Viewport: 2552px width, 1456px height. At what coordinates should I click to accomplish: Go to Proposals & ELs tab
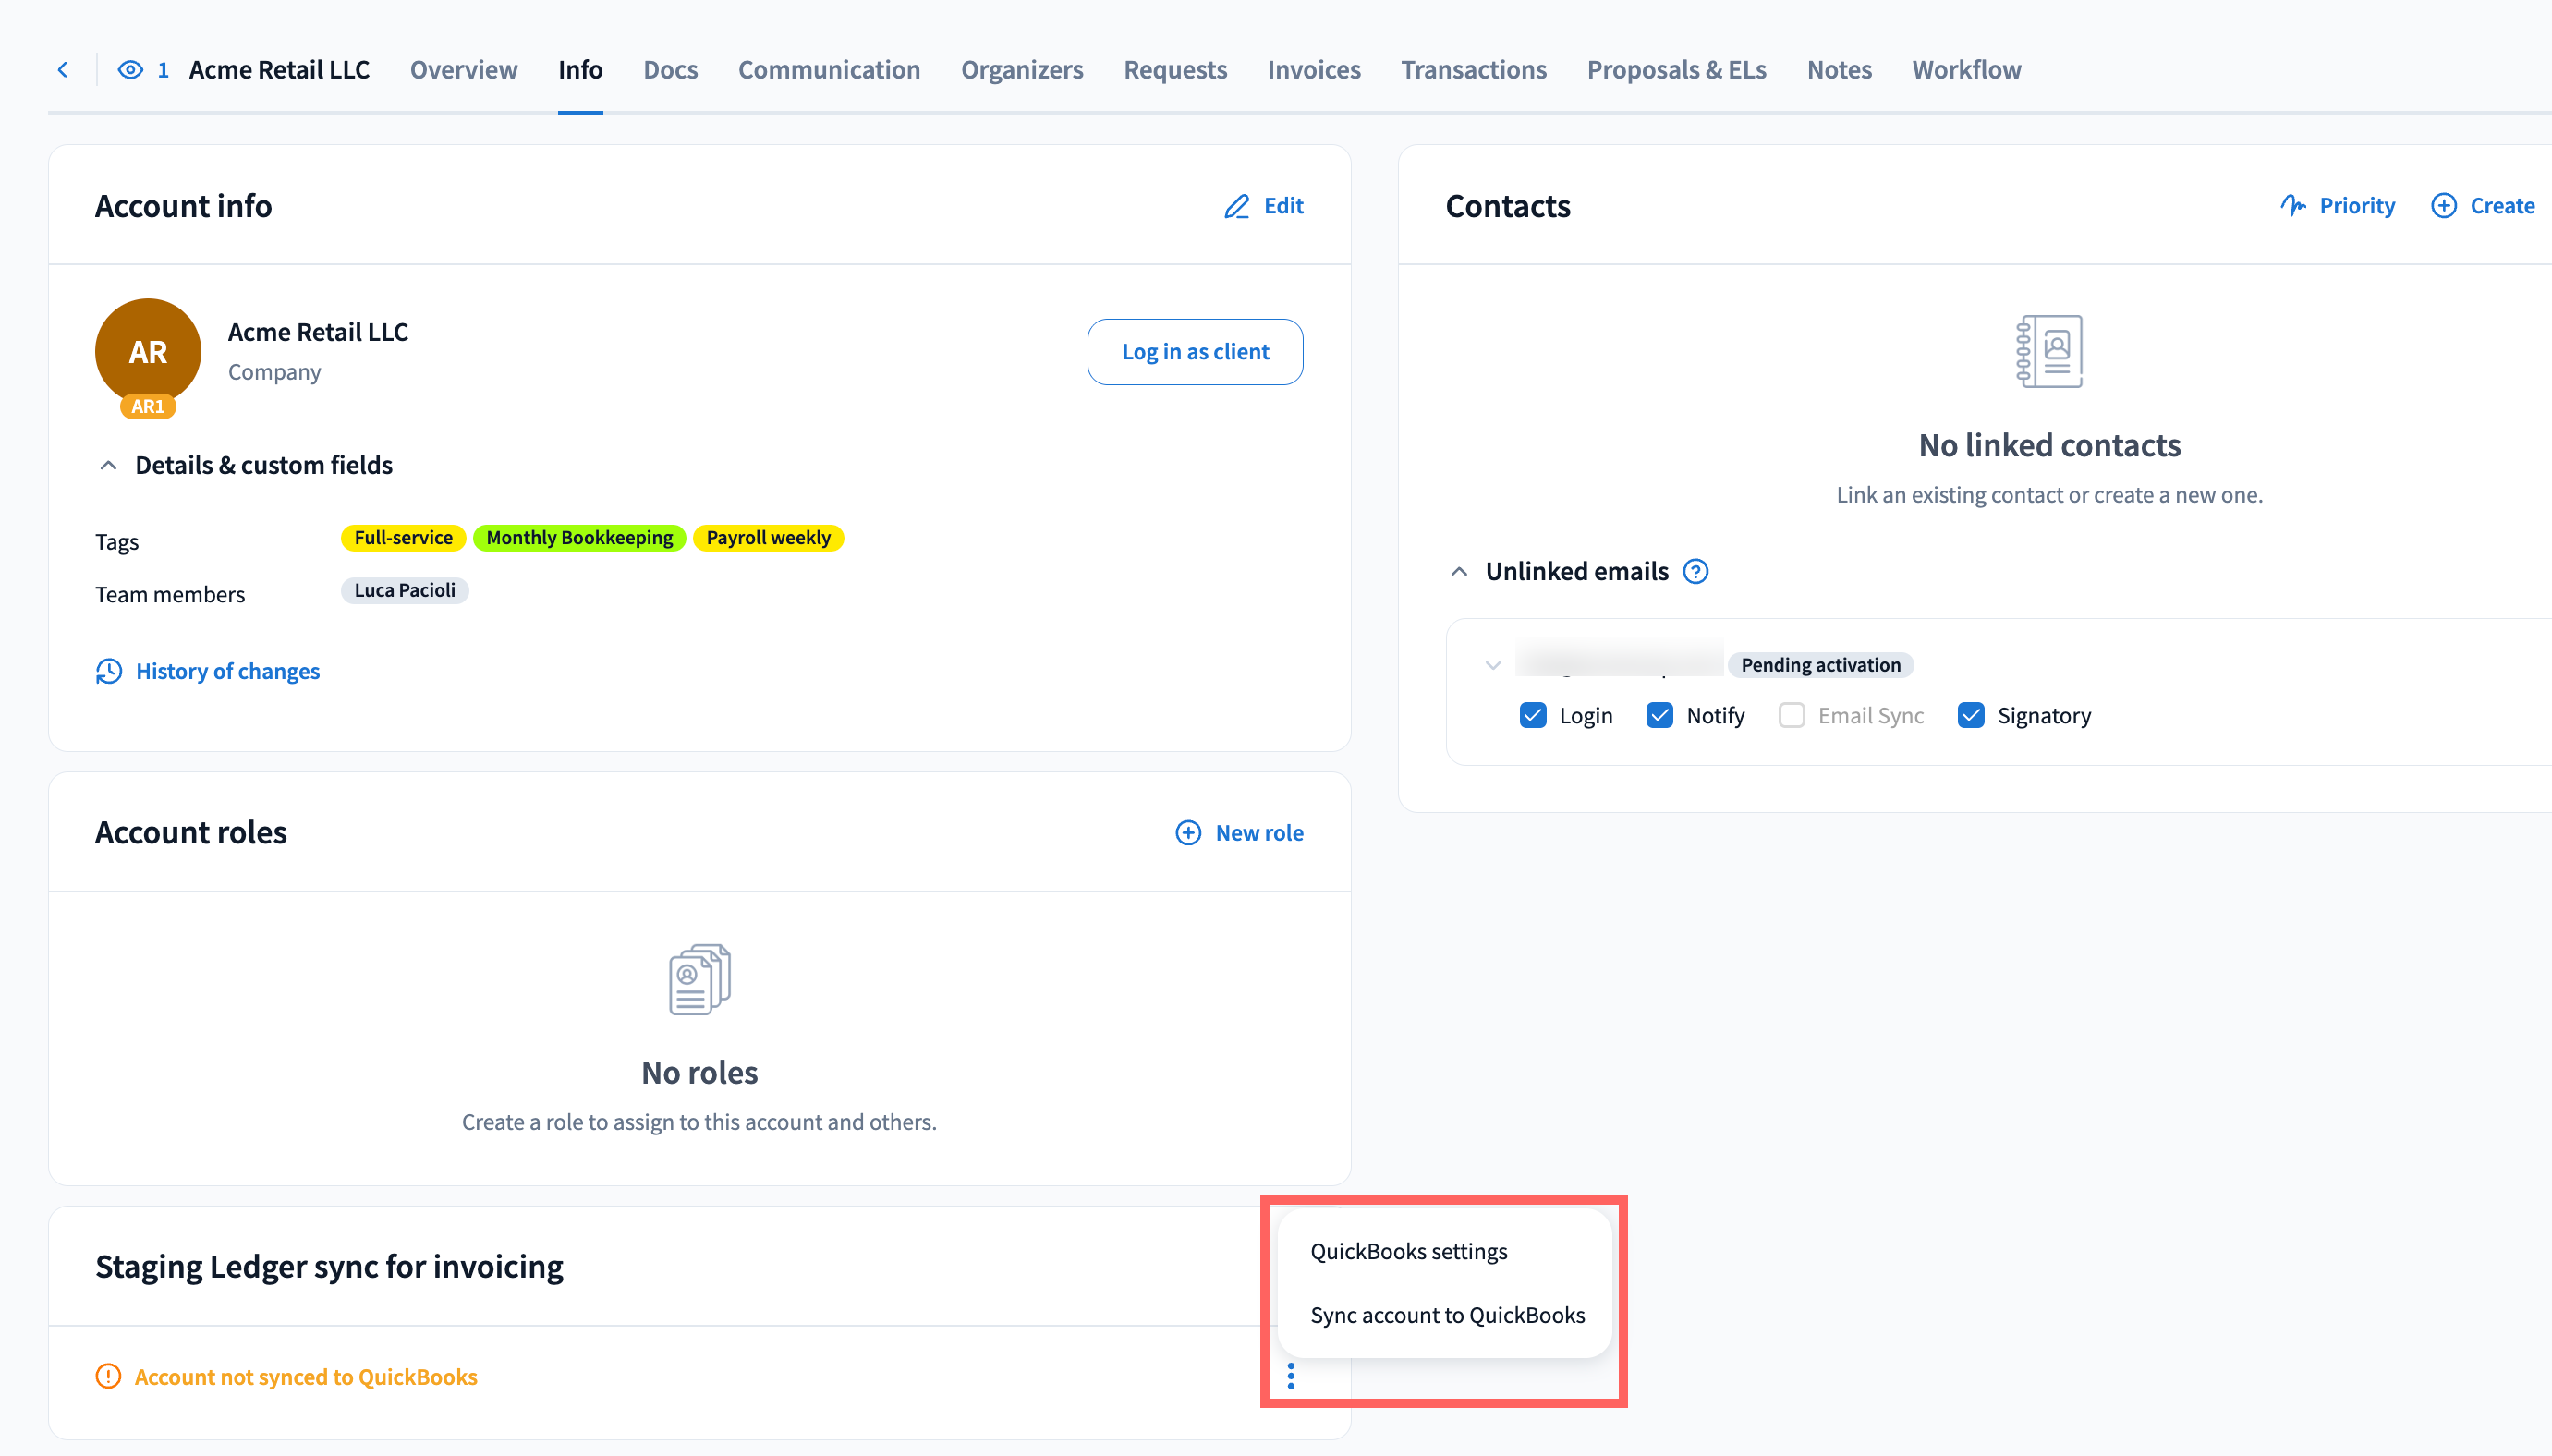1677,69
